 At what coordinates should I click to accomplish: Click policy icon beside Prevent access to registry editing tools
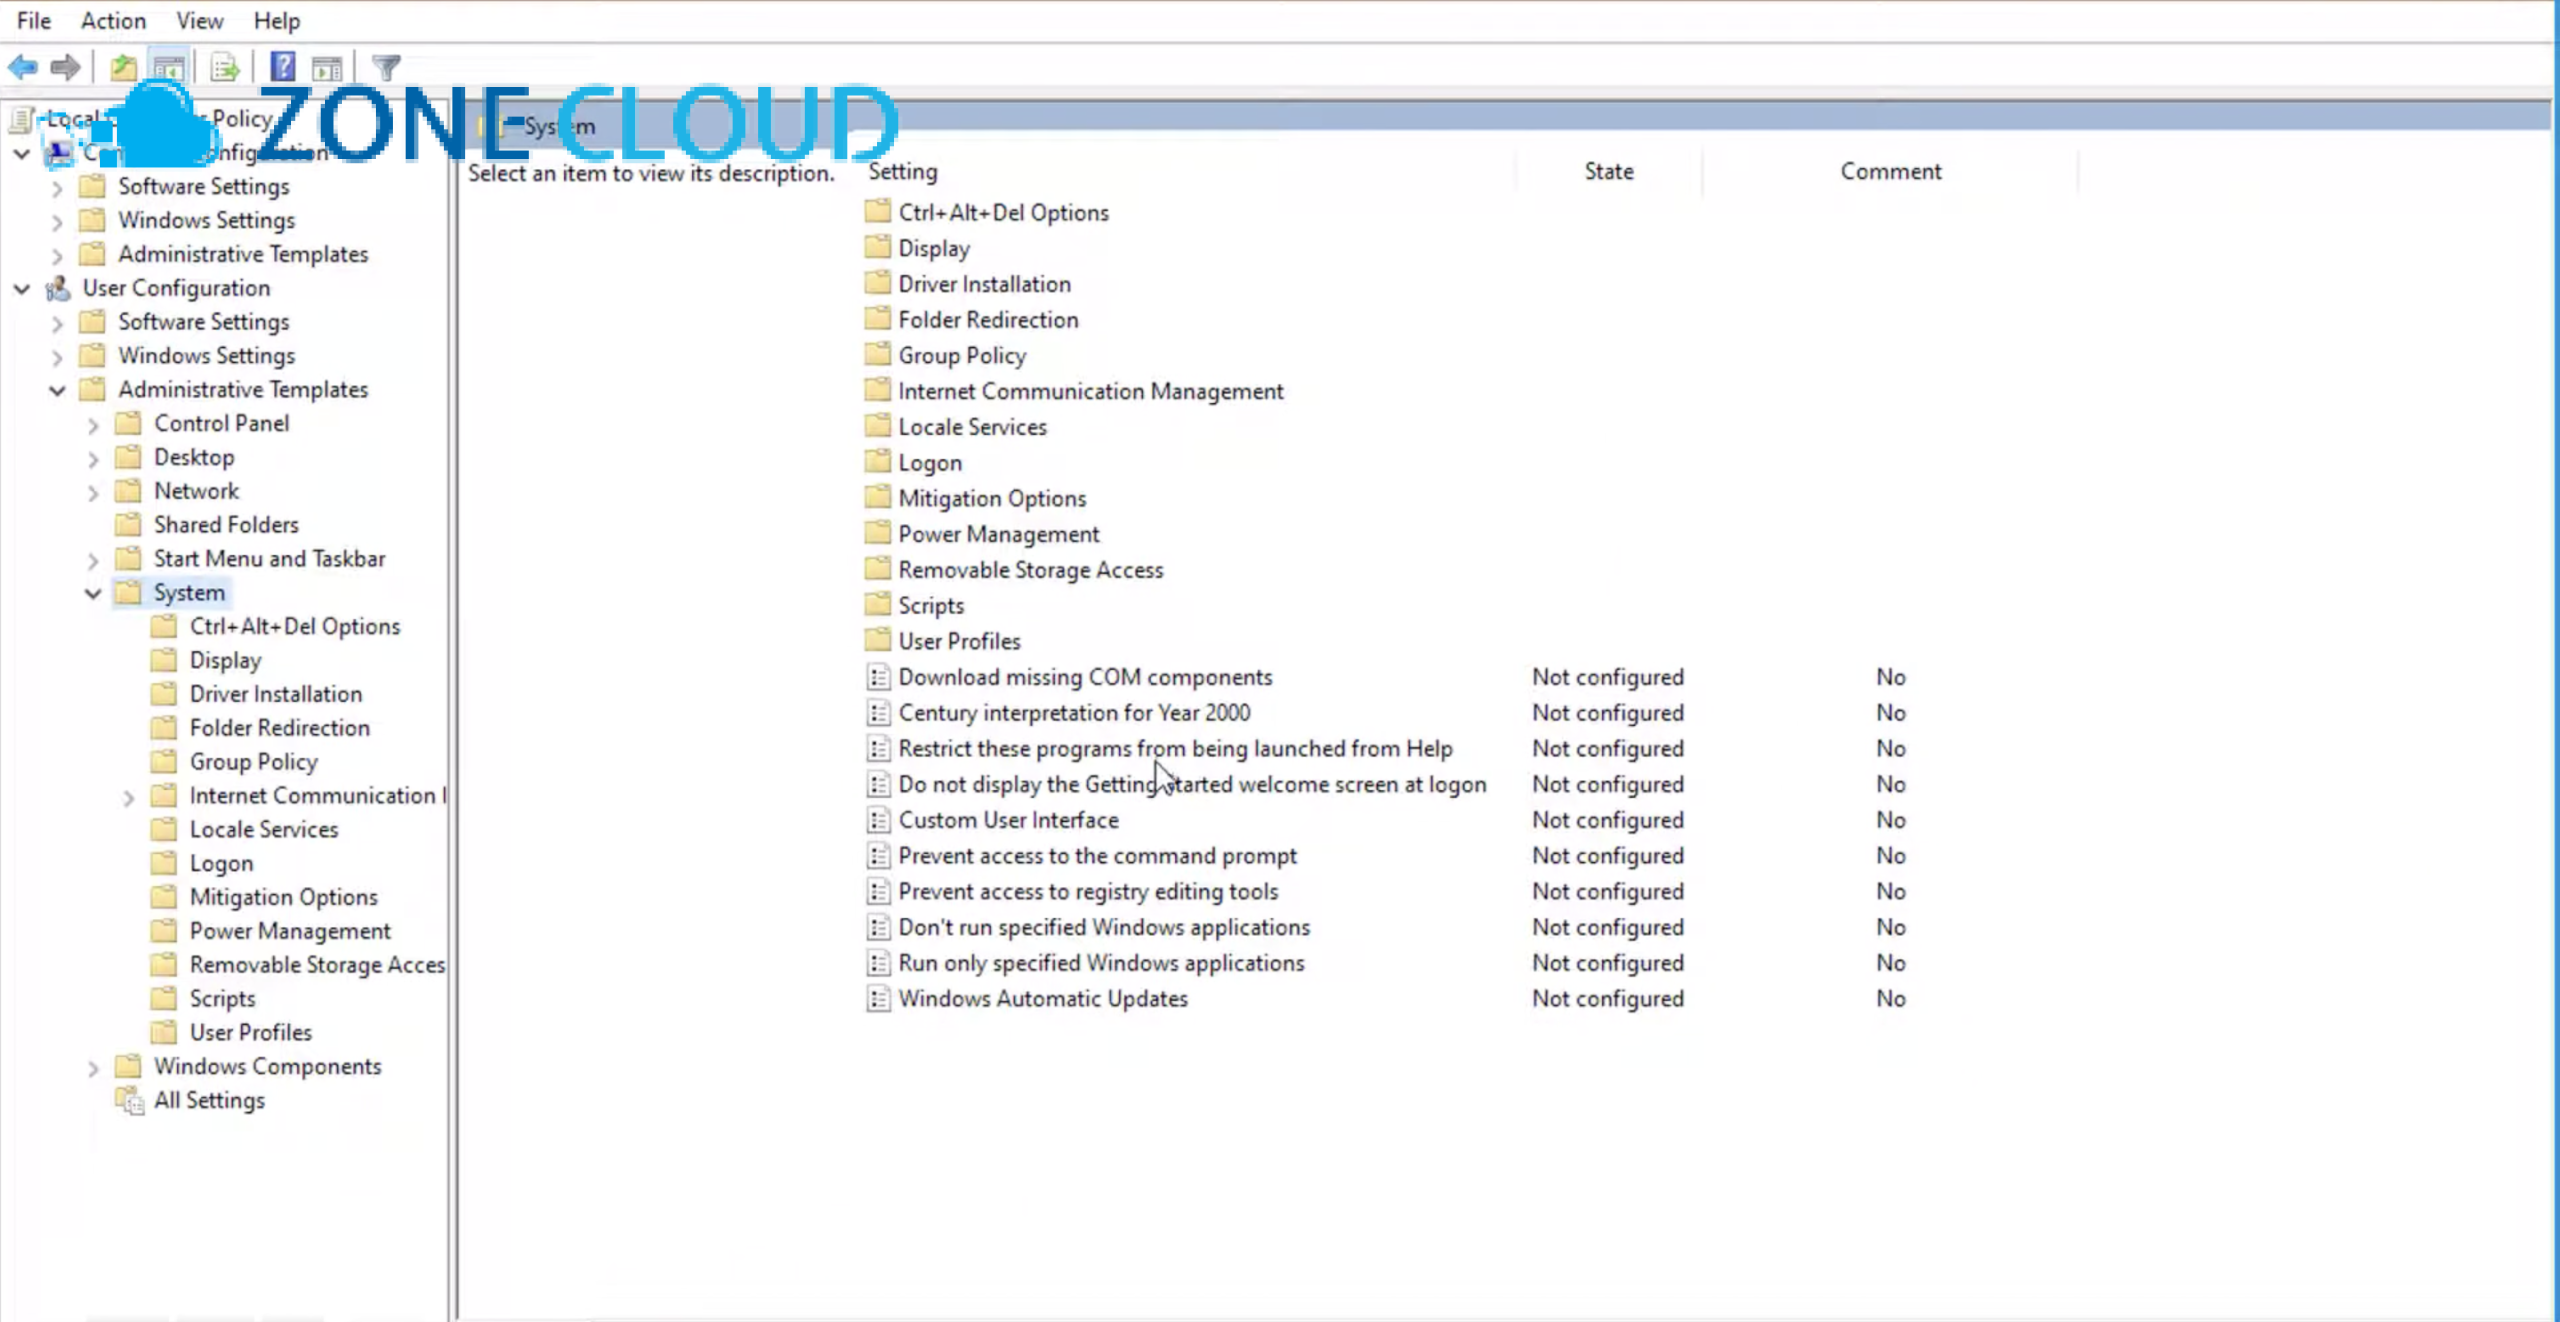[x=877, y=891]
